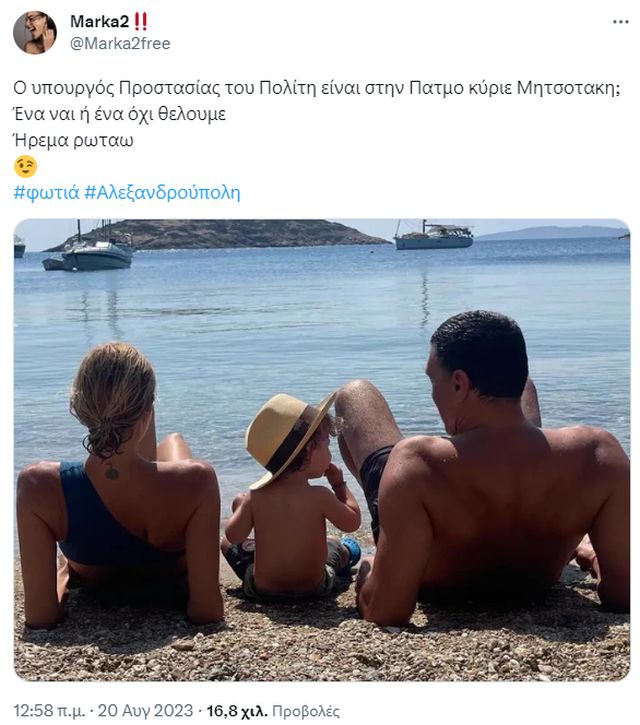Open the #φωτιά hashtag
Viewport: 640px width, 725px height.
click(47, 192)
